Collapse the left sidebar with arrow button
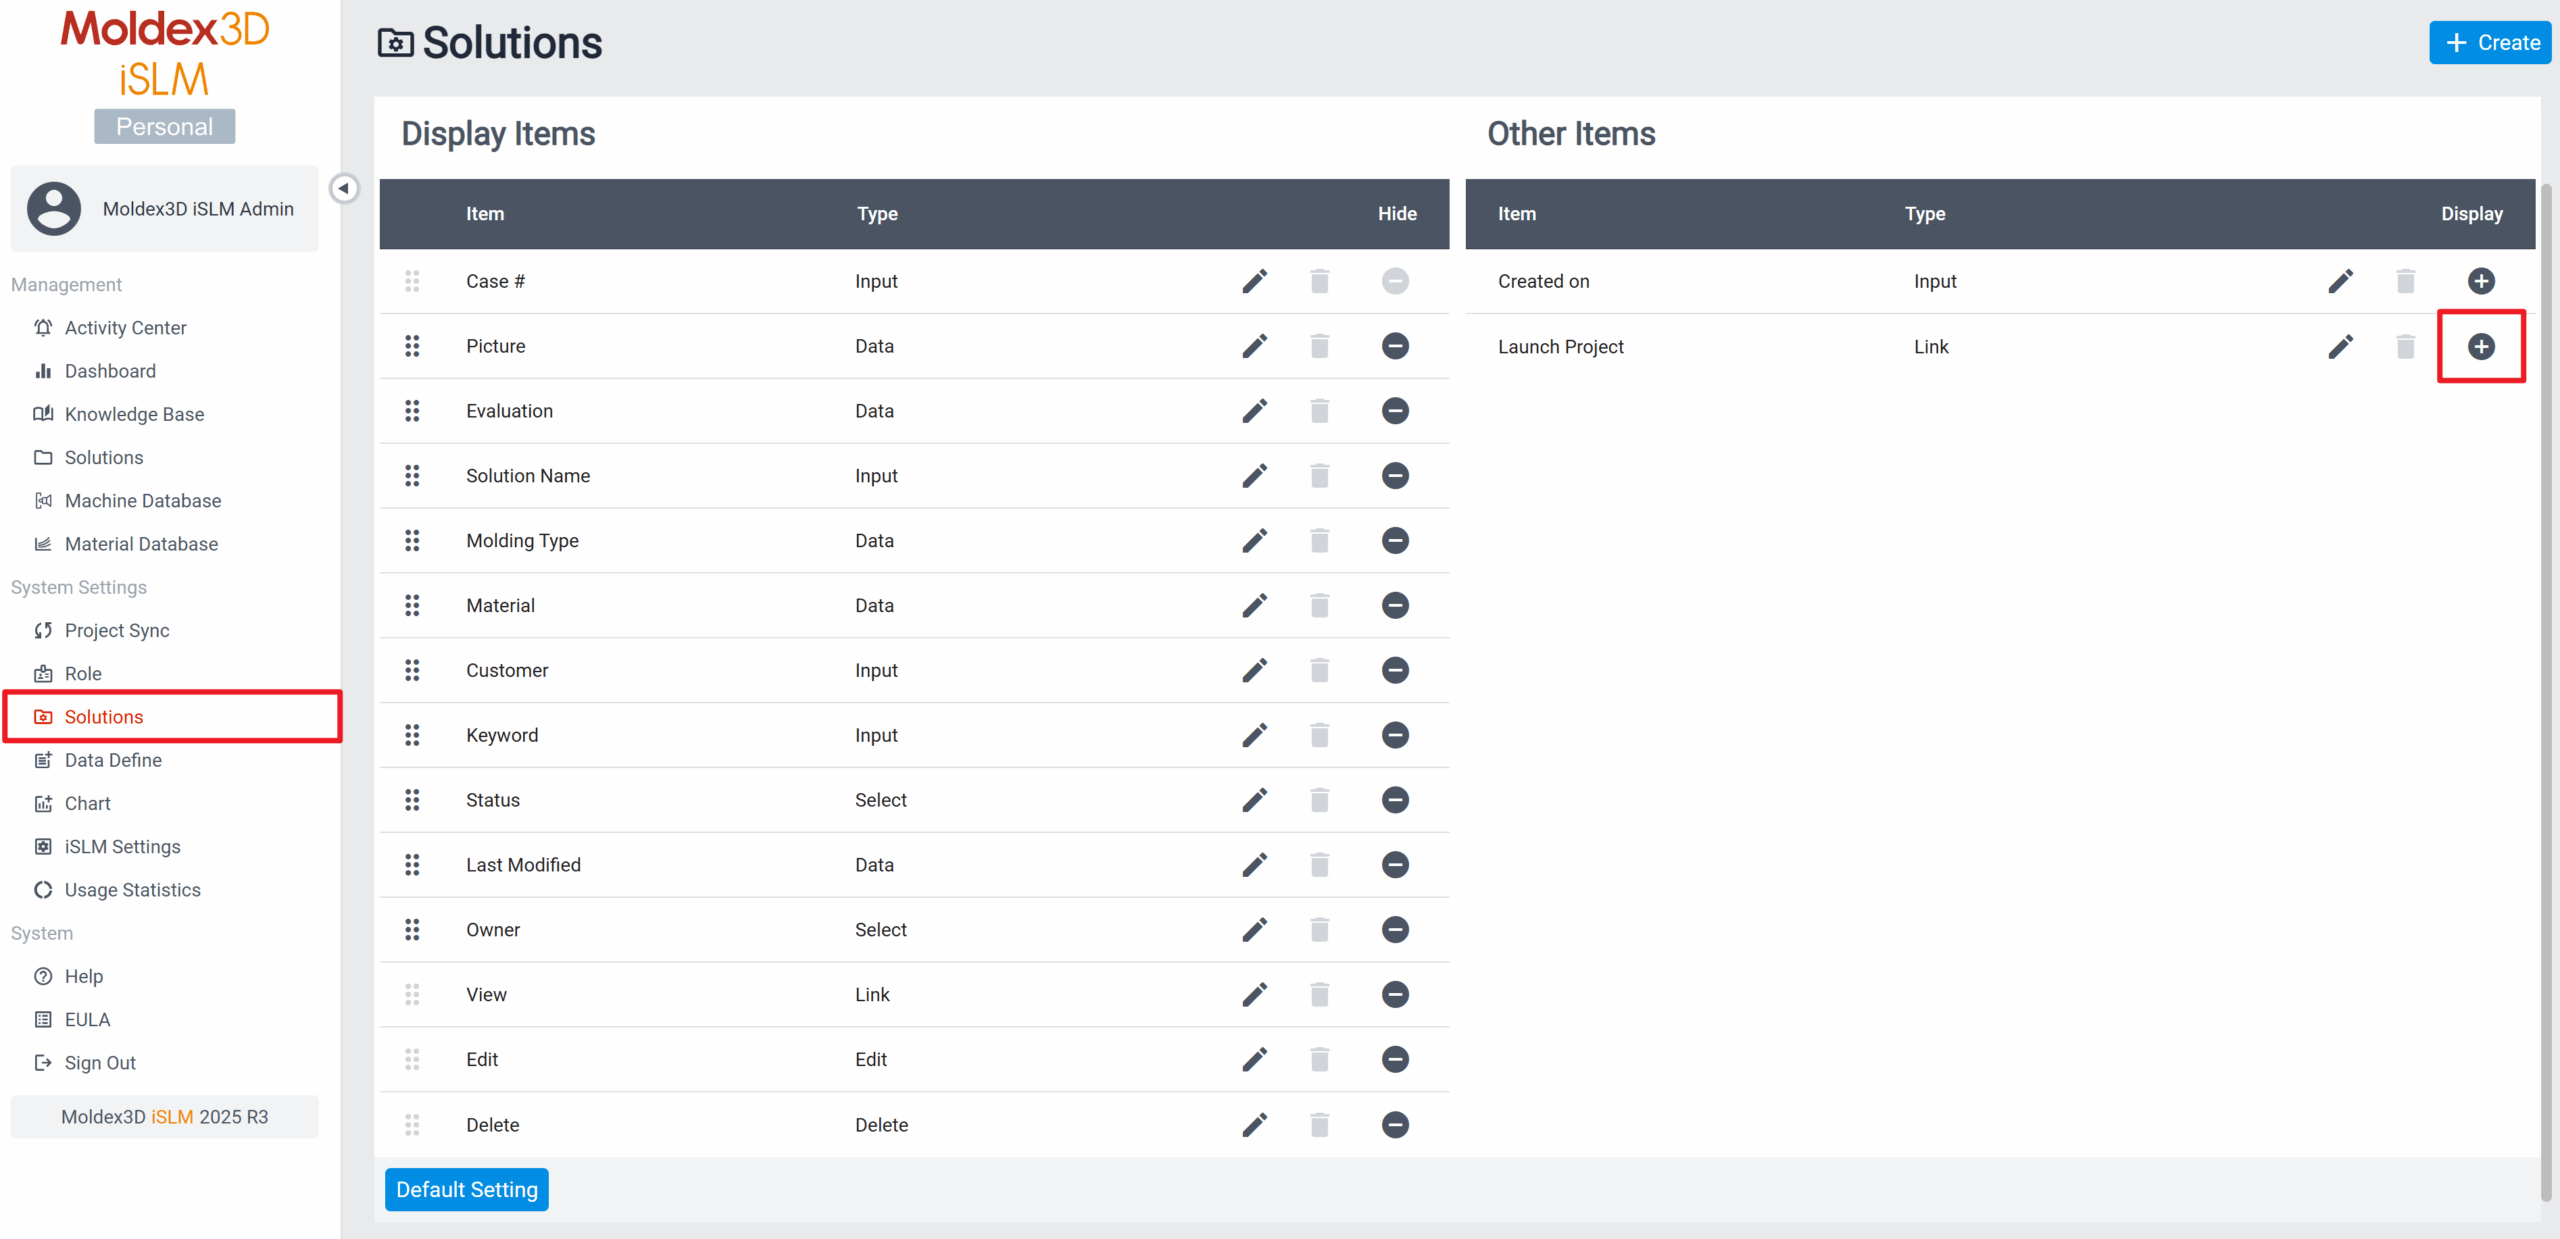The width and height of the screenshot is (2560, 1239). tap(344, 188)
